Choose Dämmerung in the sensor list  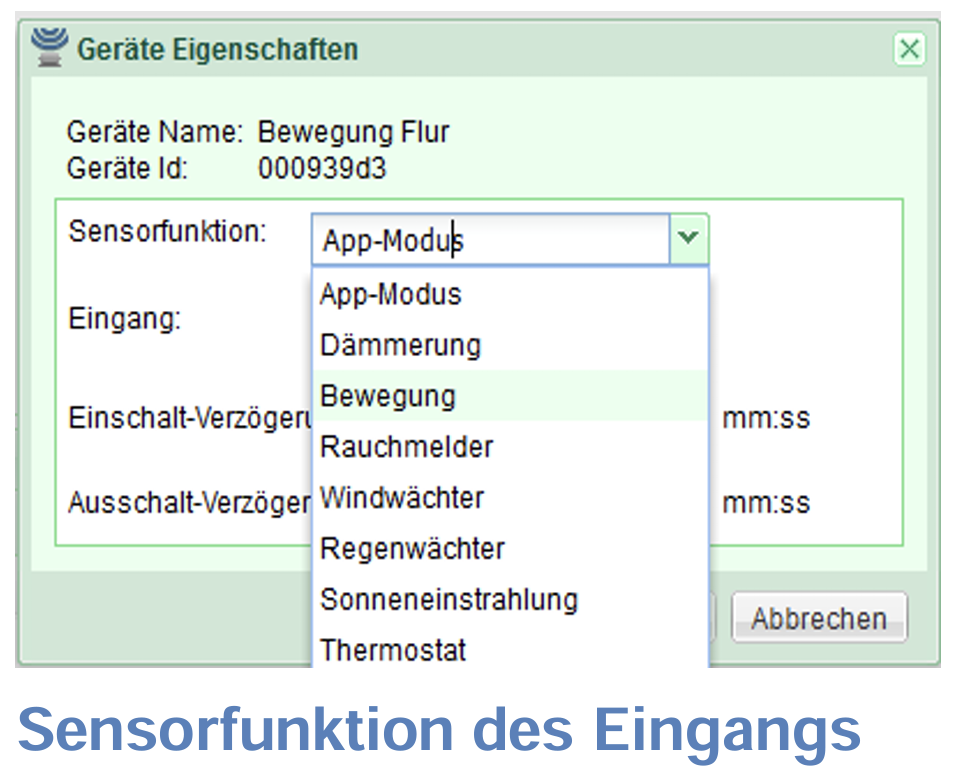(x=400, y=346)
